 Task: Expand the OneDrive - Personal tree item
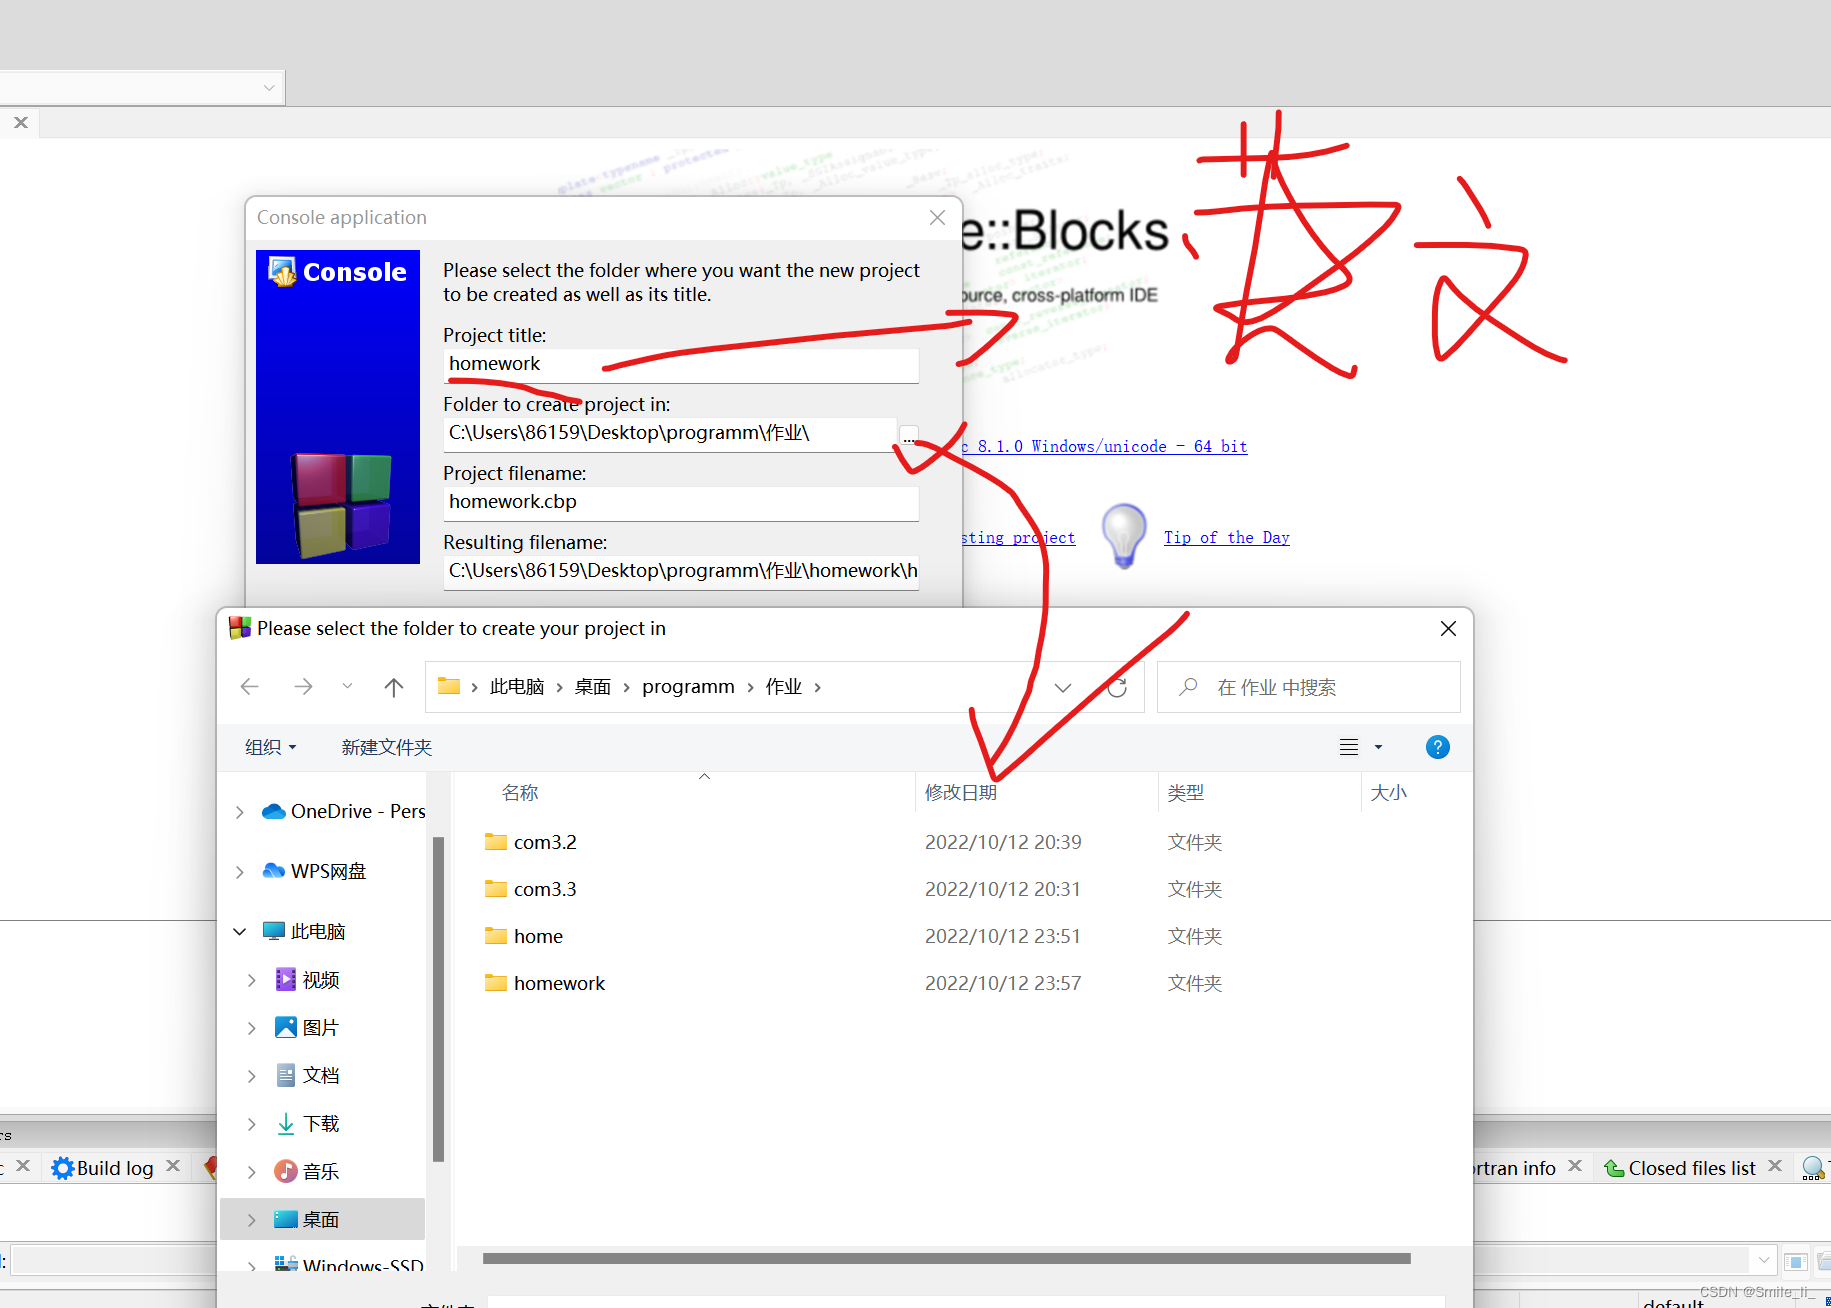pyautogui.click(x=239, y=811)
